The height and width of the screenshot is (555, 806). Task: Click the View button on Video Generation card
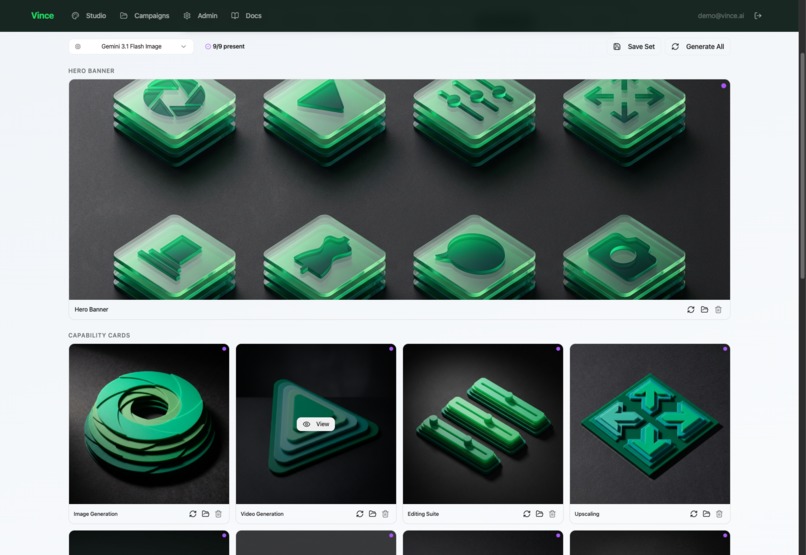pyautogui.click(x=316, y=424)
